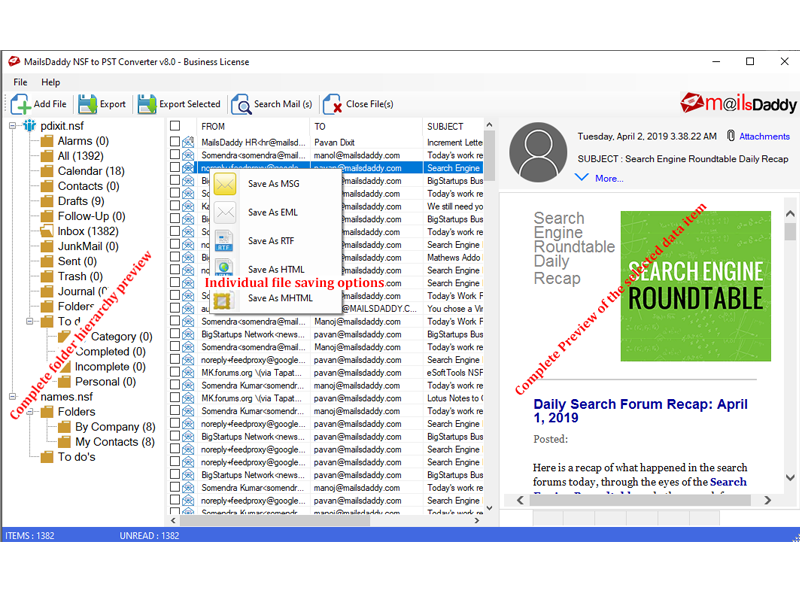
Task: Click preview pane scroll down arrow
Action: click(790, 478)
